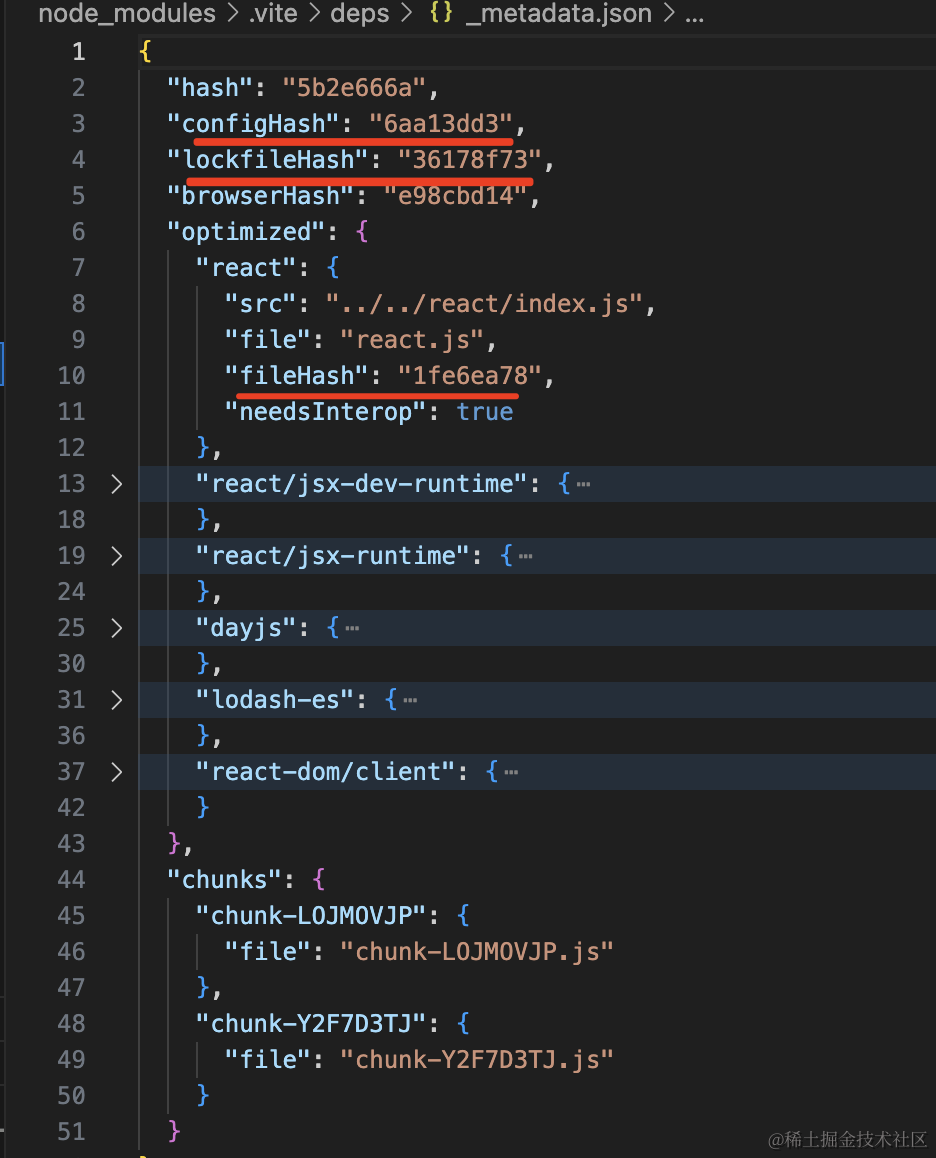The height and width of the screenshot is (1158, 936).
Task: Click the value "6aa13dd3"
Action: click(441, 124)
